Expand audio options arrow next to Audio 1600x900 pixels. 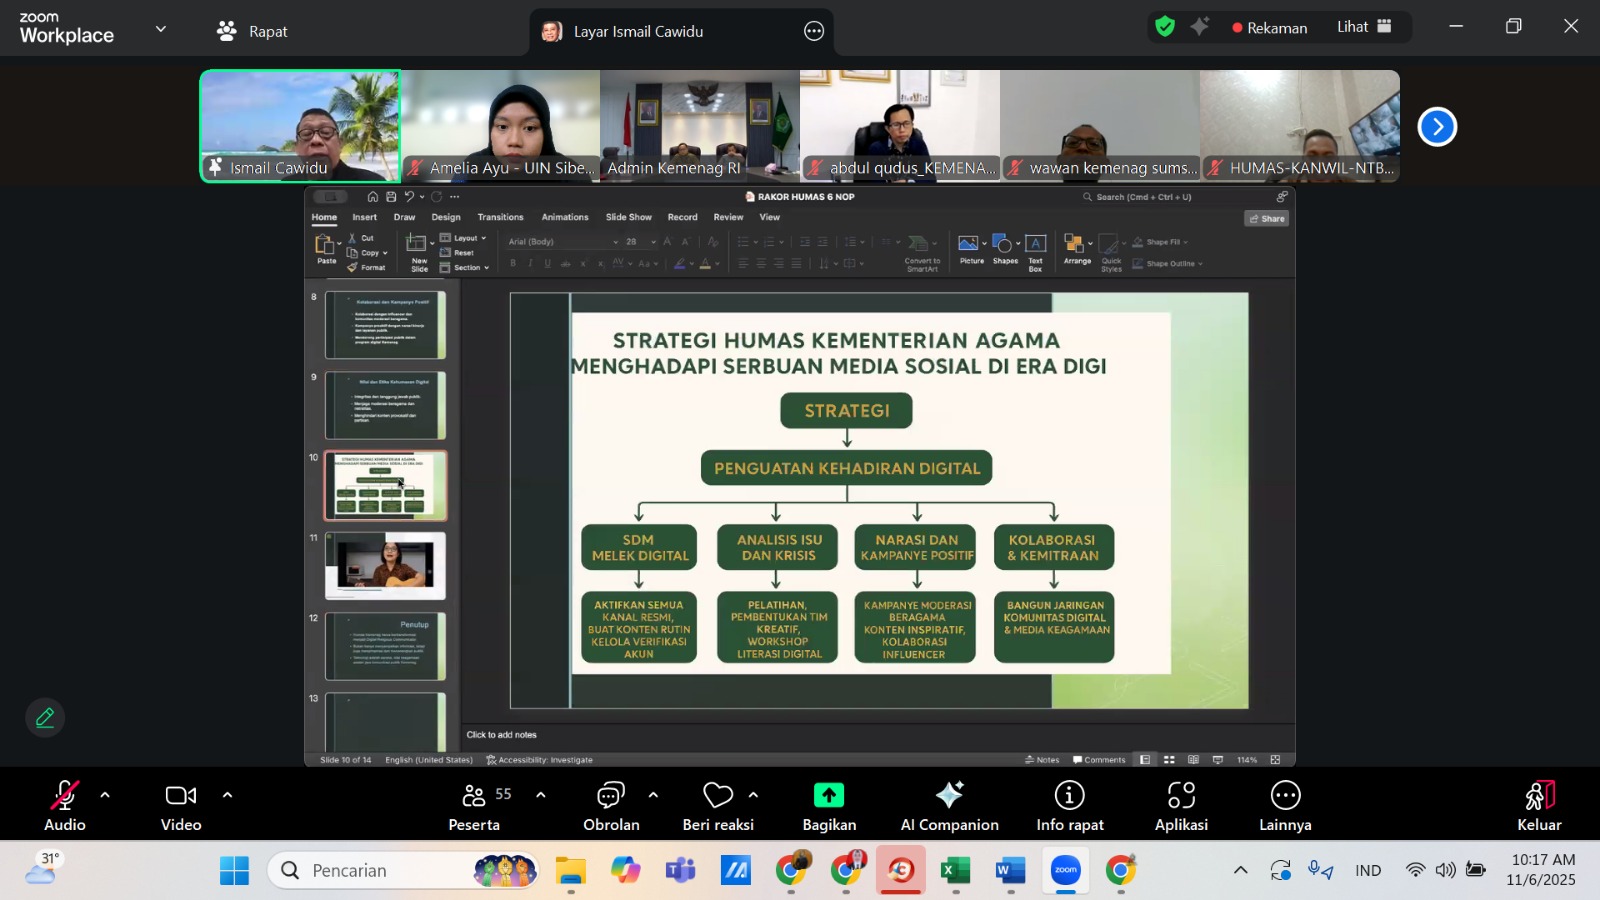point(105,796)
